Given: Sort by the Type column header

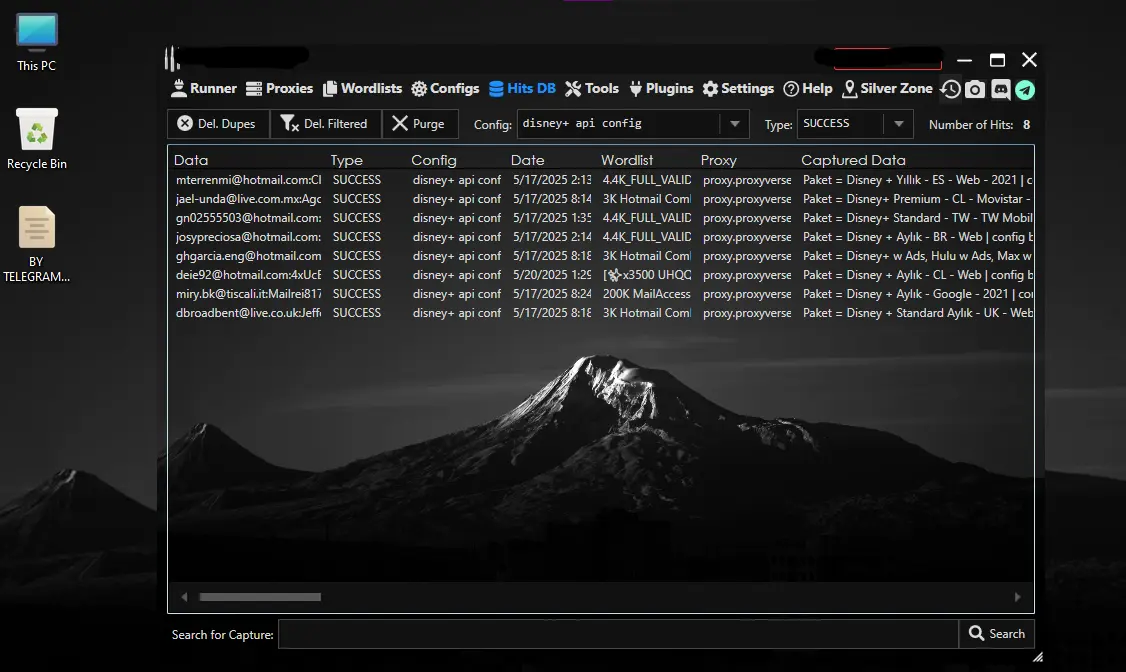Looking at the screenshot, I should [x=347, y=160].
